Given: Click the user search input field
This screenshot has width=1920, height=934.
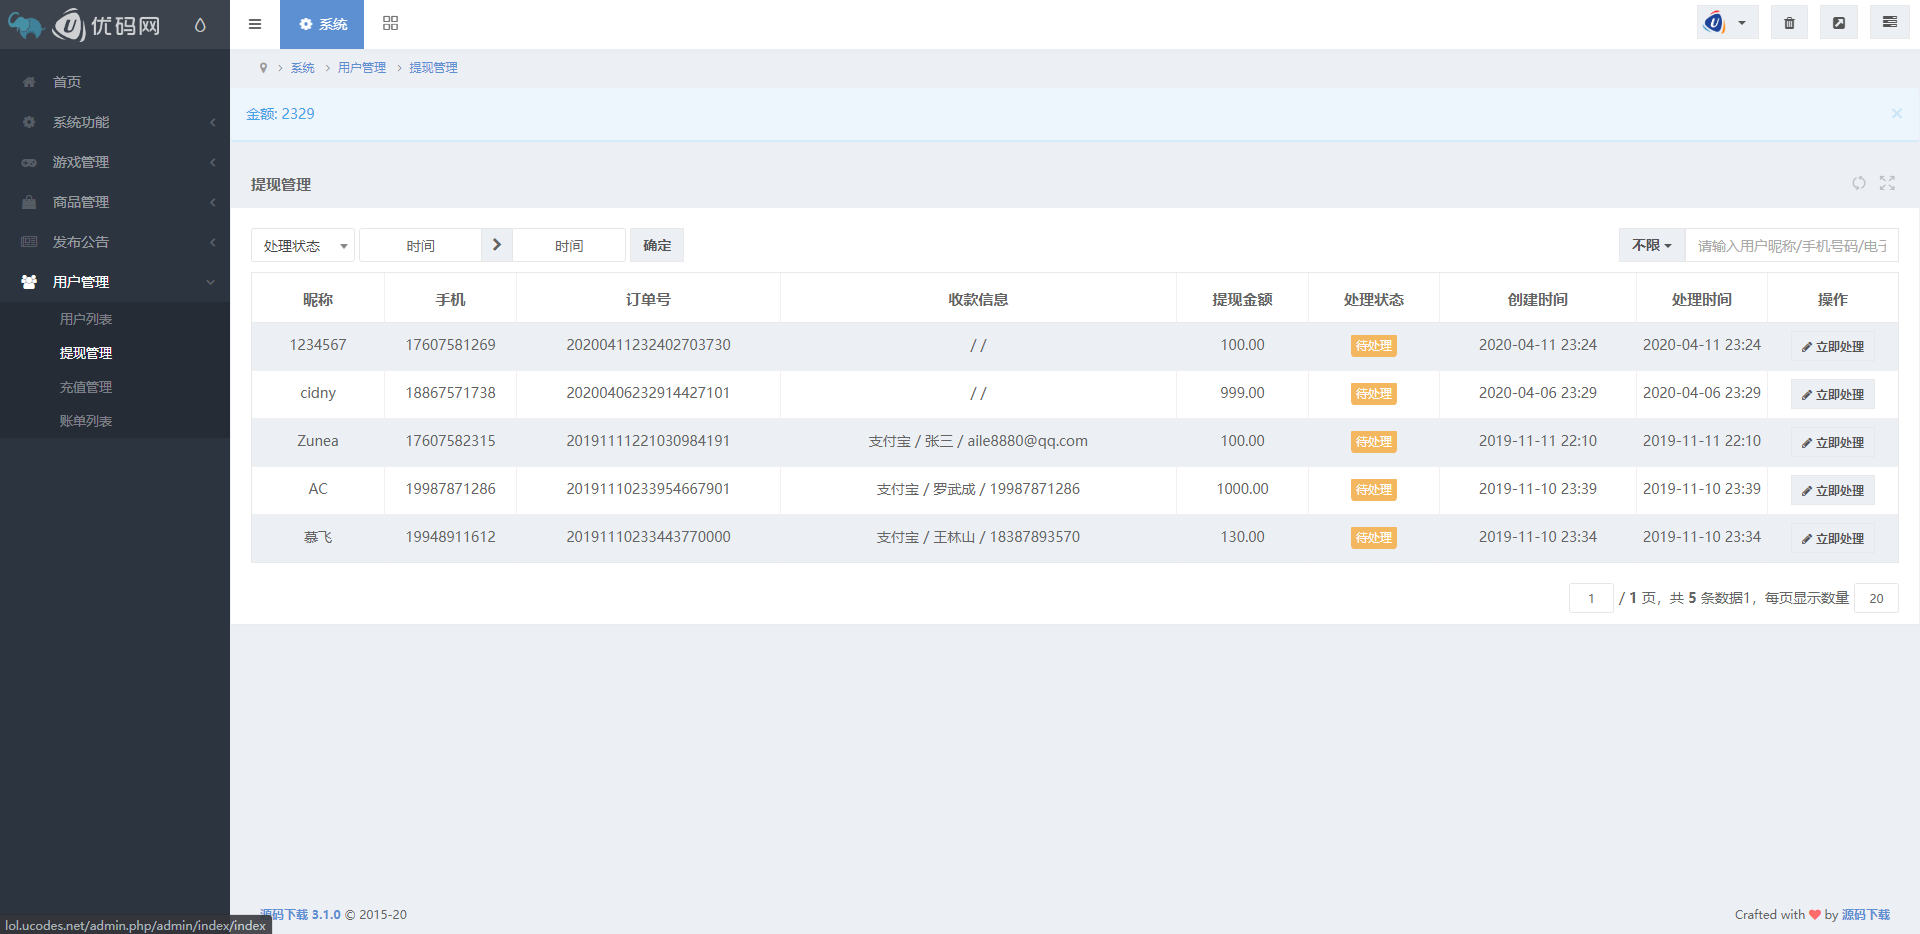Looking at the screenshot, I should 1790,245.
